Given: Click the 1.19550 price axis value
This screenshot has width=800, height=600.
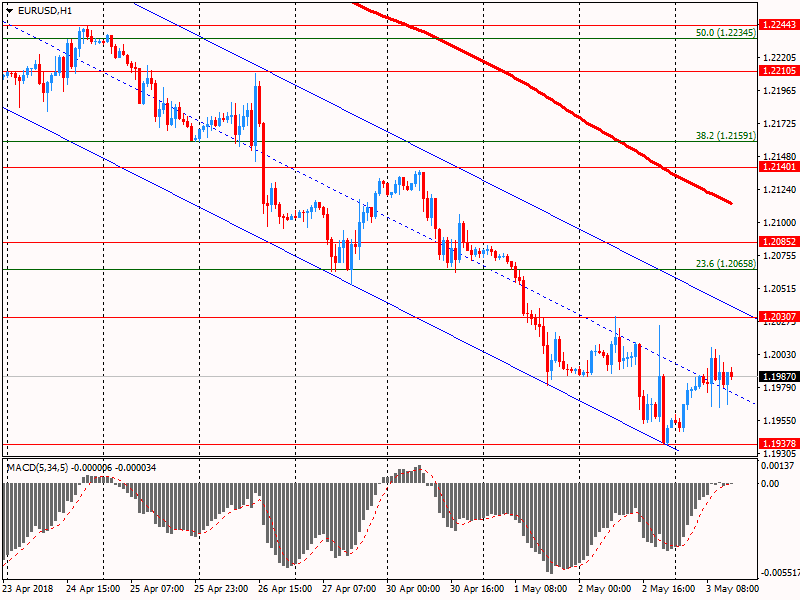Looking at the screenshot, I should click(x=780, y=421).
